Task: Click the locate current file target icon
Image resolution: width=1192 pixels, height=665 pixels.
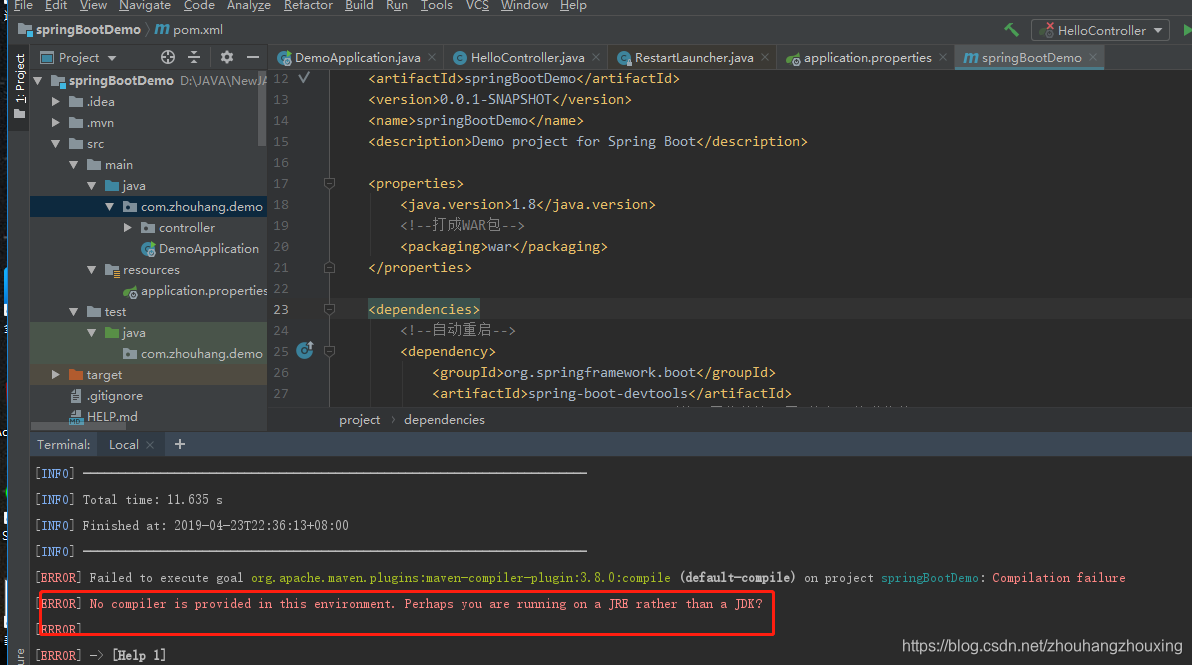Action: [168, 57]
